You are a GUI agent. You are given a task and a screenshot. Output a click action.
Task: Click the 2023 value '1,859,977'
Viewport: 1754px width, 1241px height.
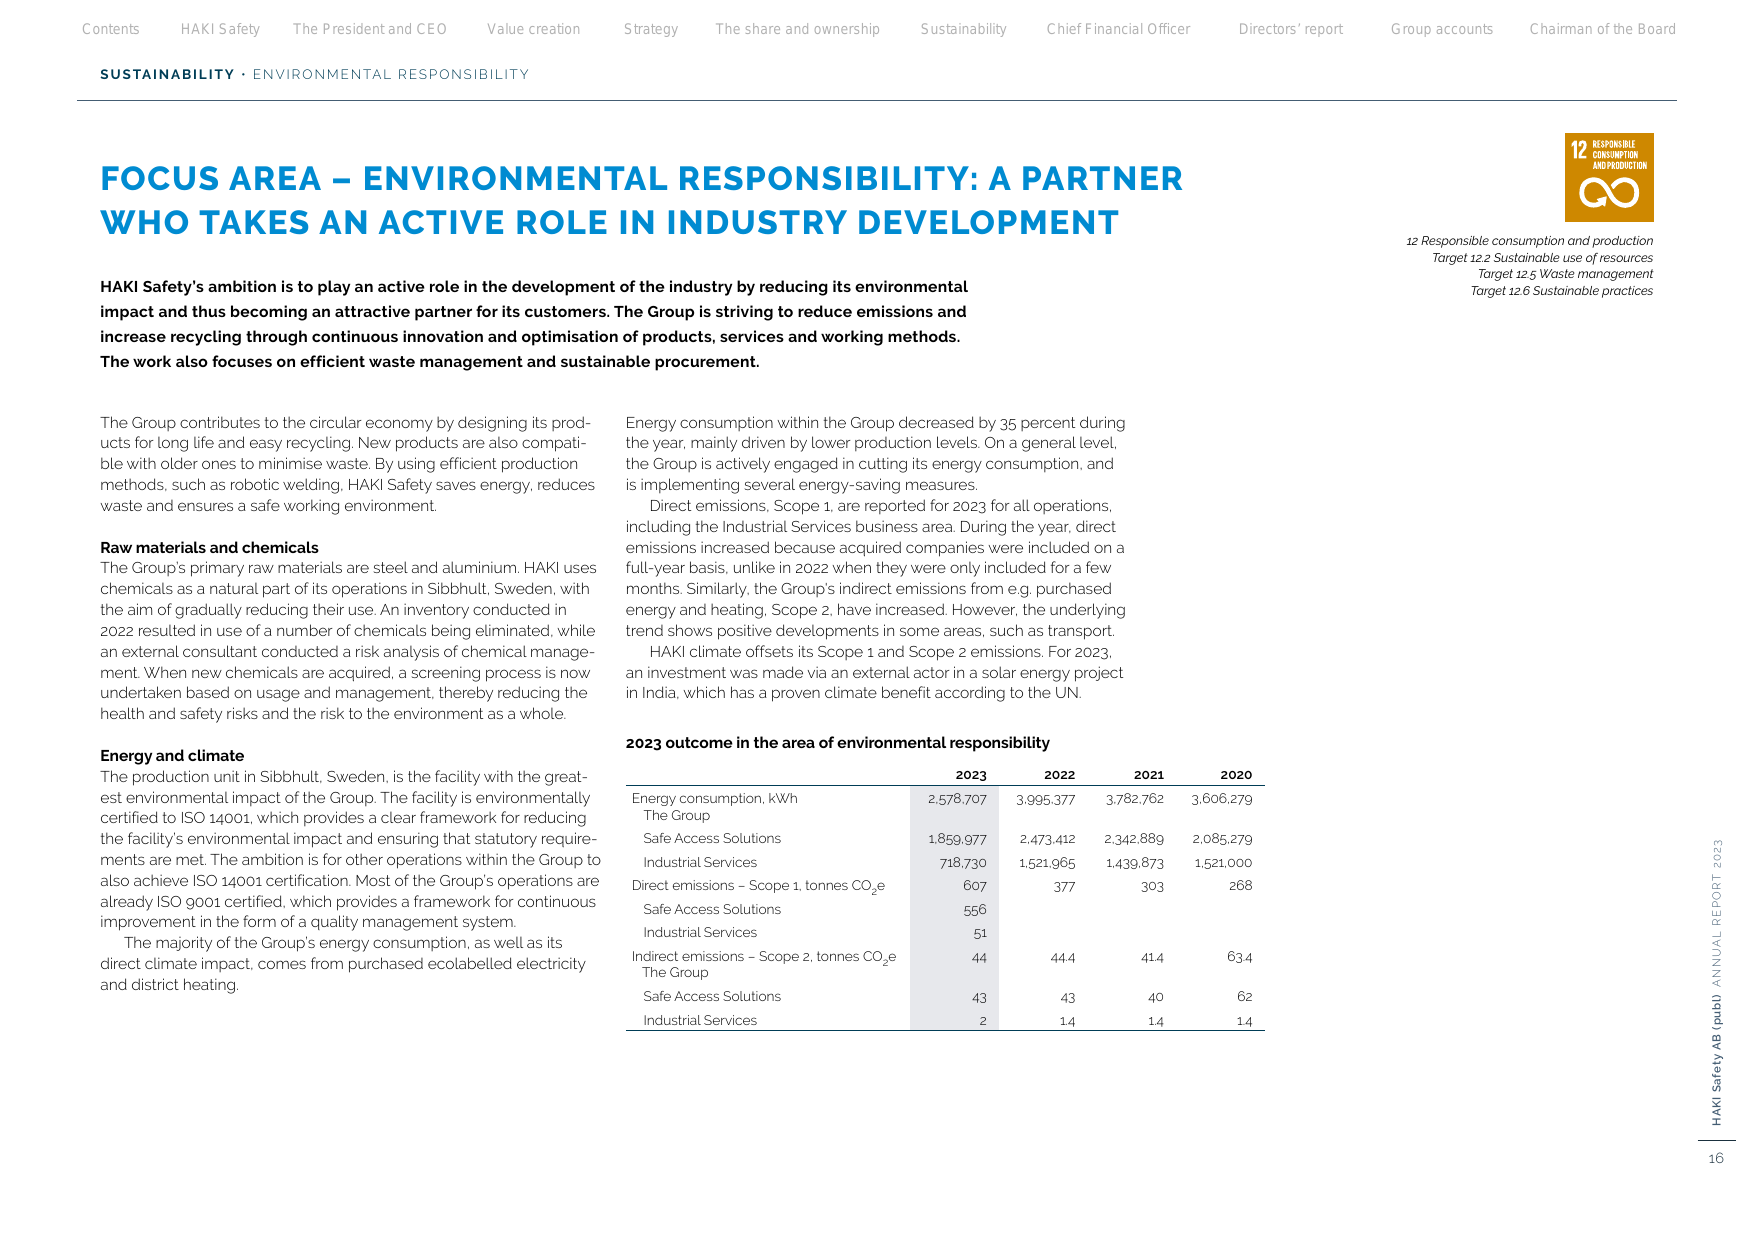click(x=957, y=839)
